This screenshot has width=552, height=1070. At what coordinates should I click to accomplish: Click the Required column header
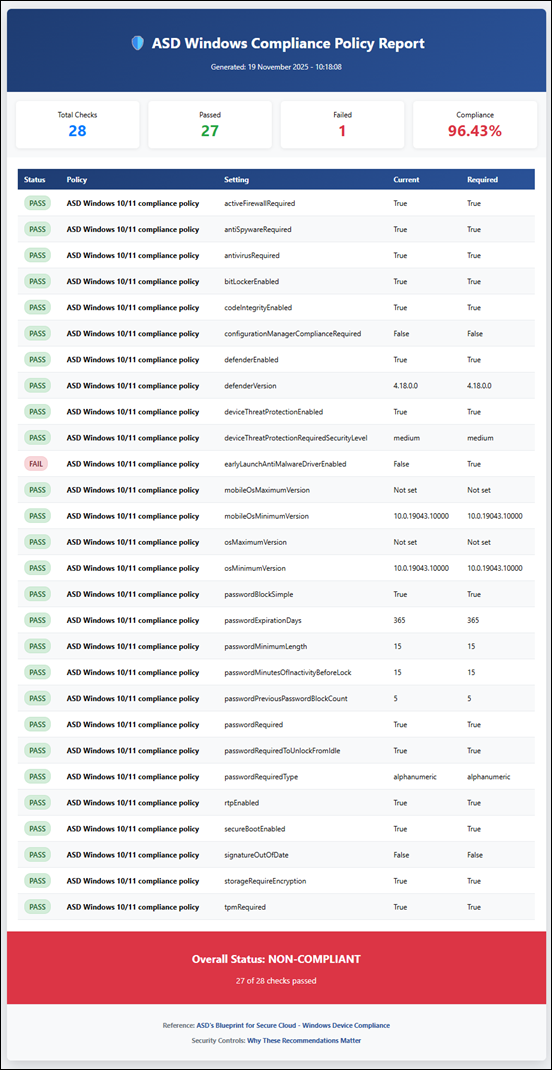point(482,180)
